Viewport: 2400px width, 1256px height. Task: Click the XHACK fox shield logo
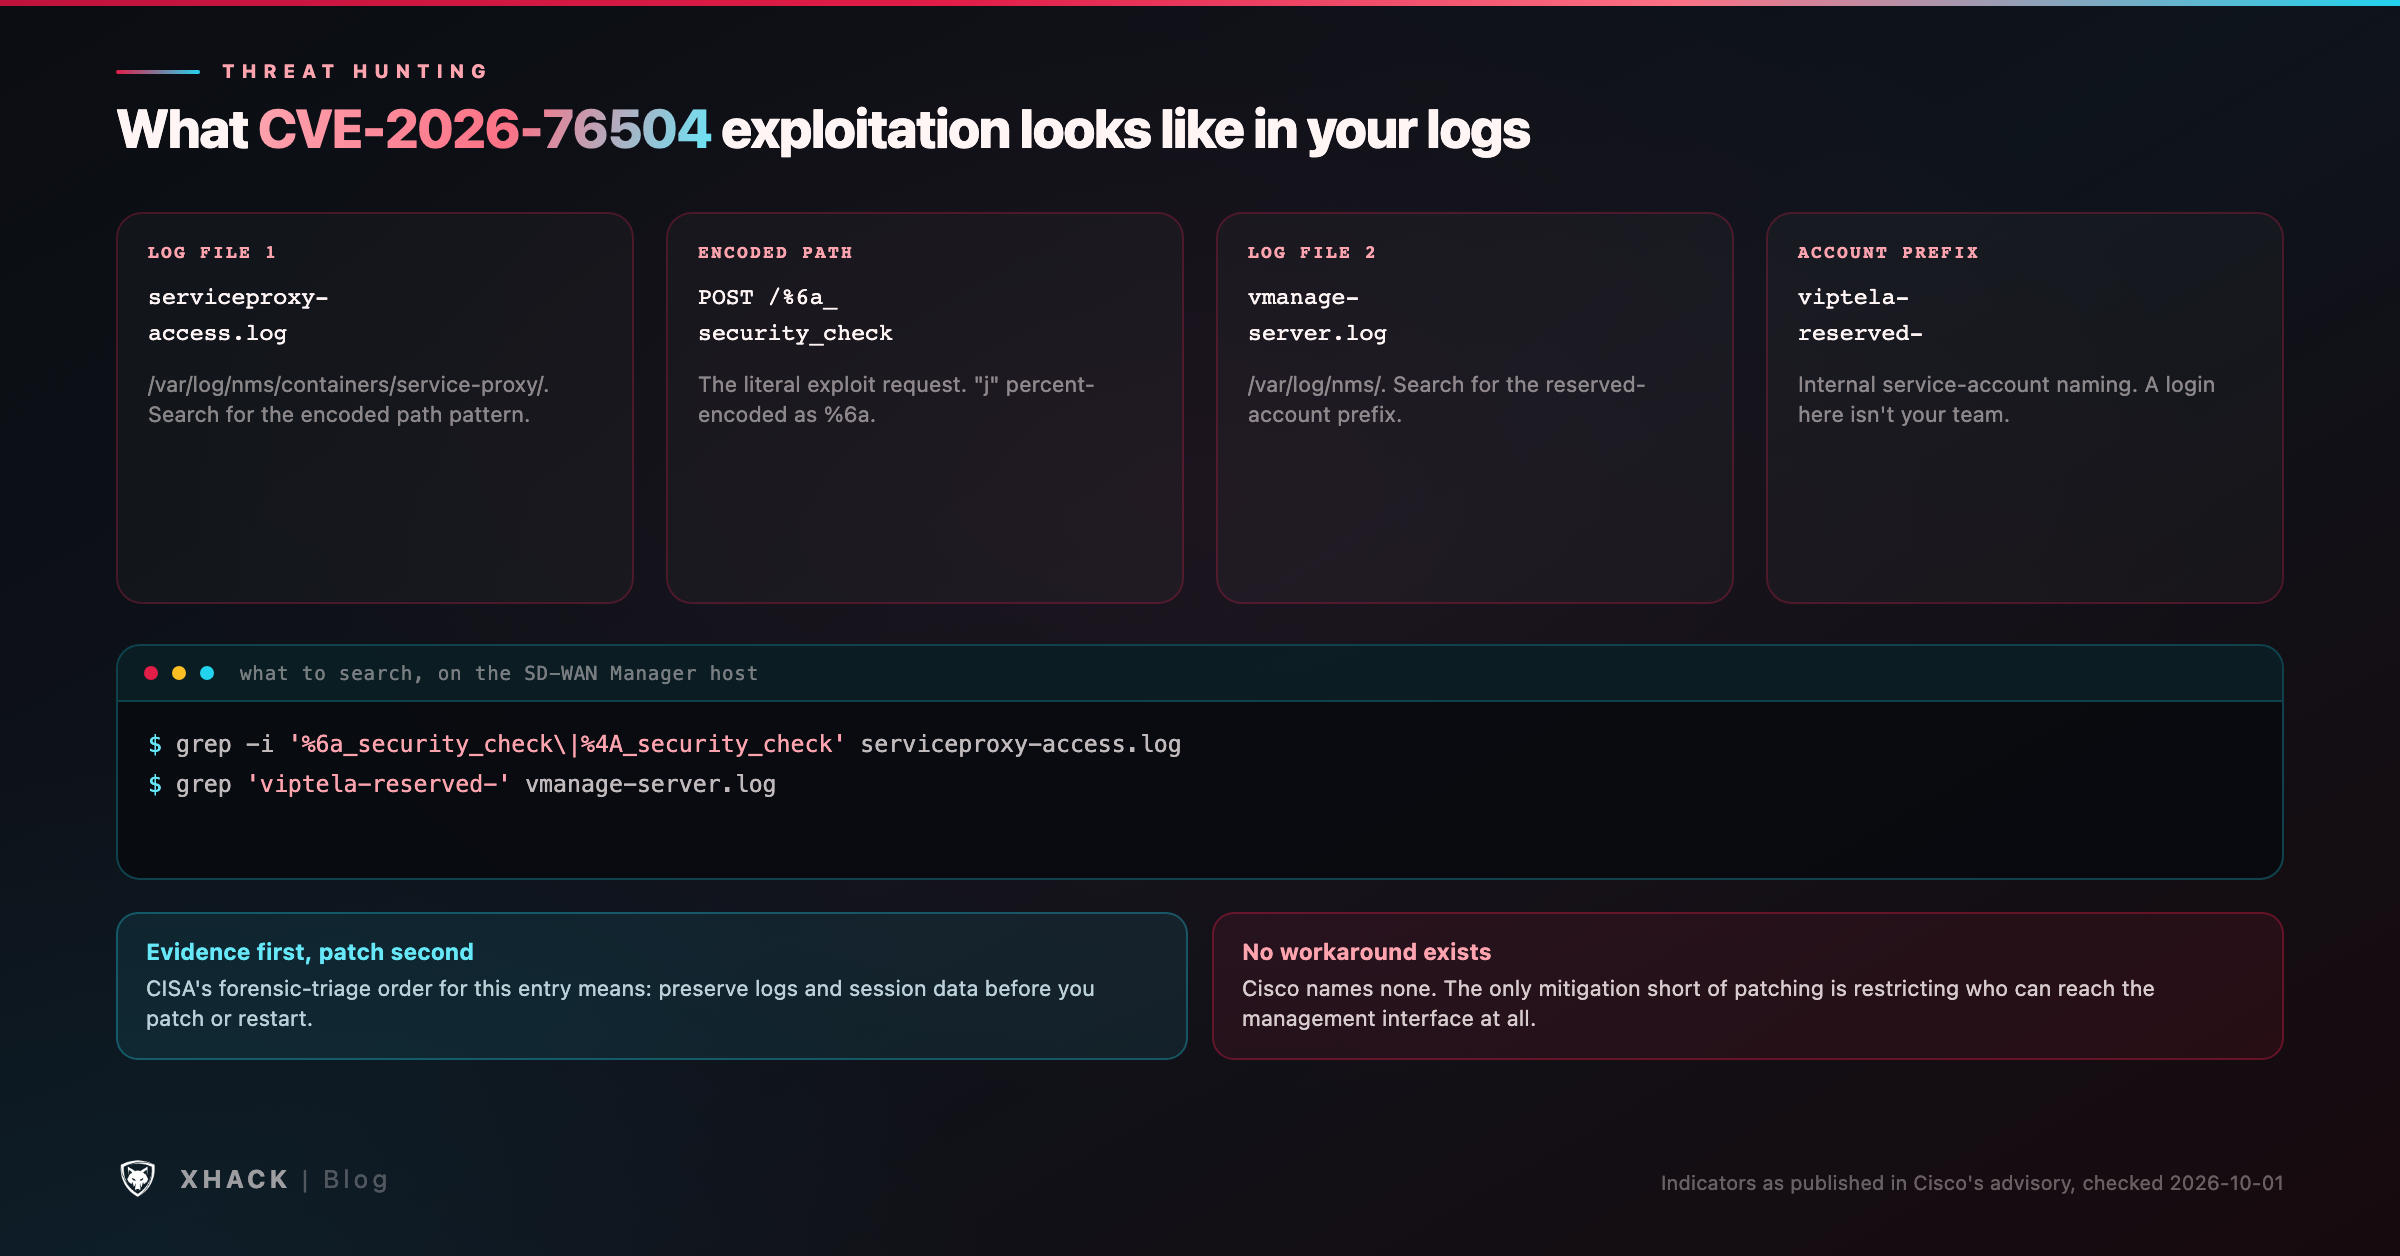click(138, 1179)
